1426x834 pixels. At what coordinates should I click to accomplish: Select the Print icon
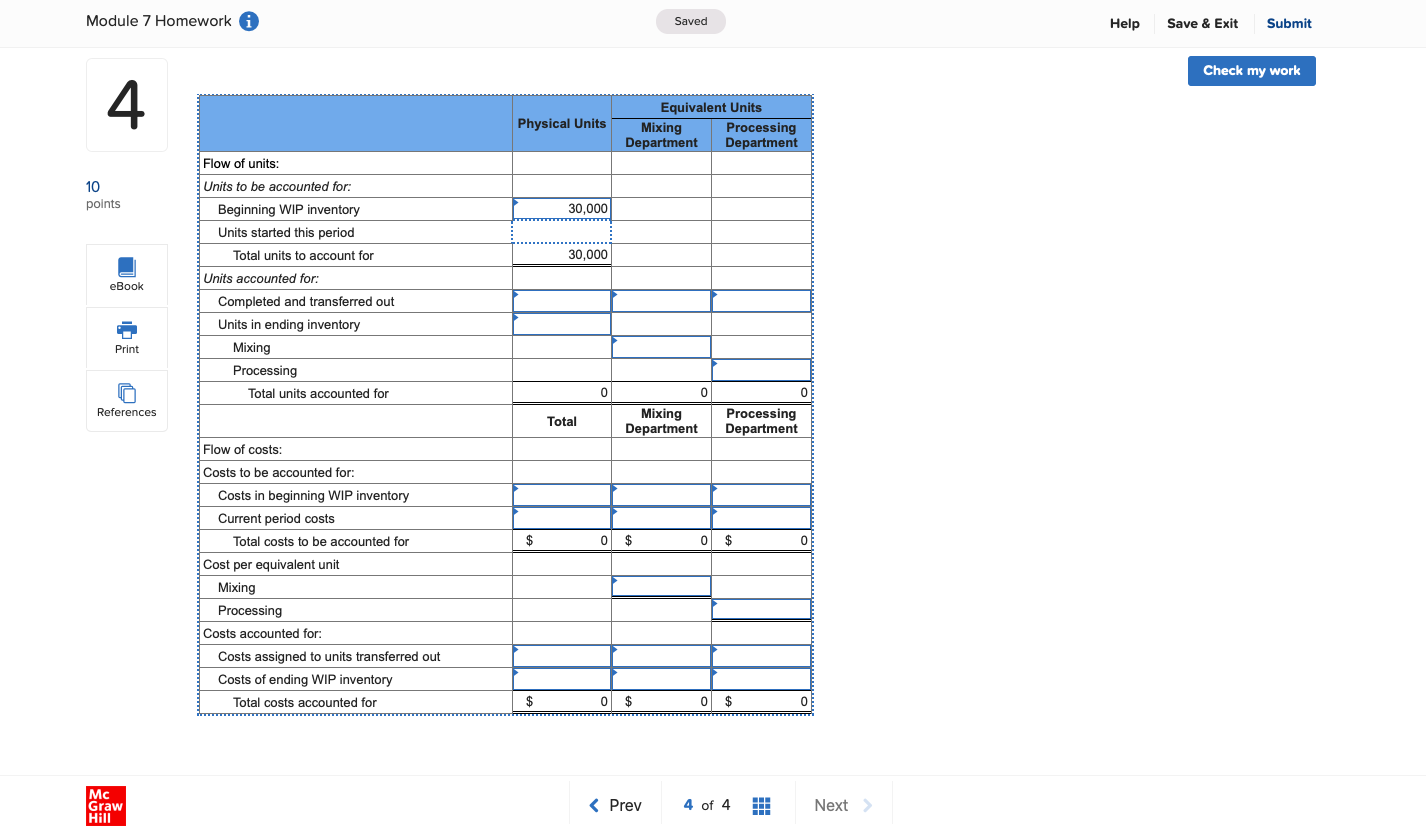click(126, 337)
